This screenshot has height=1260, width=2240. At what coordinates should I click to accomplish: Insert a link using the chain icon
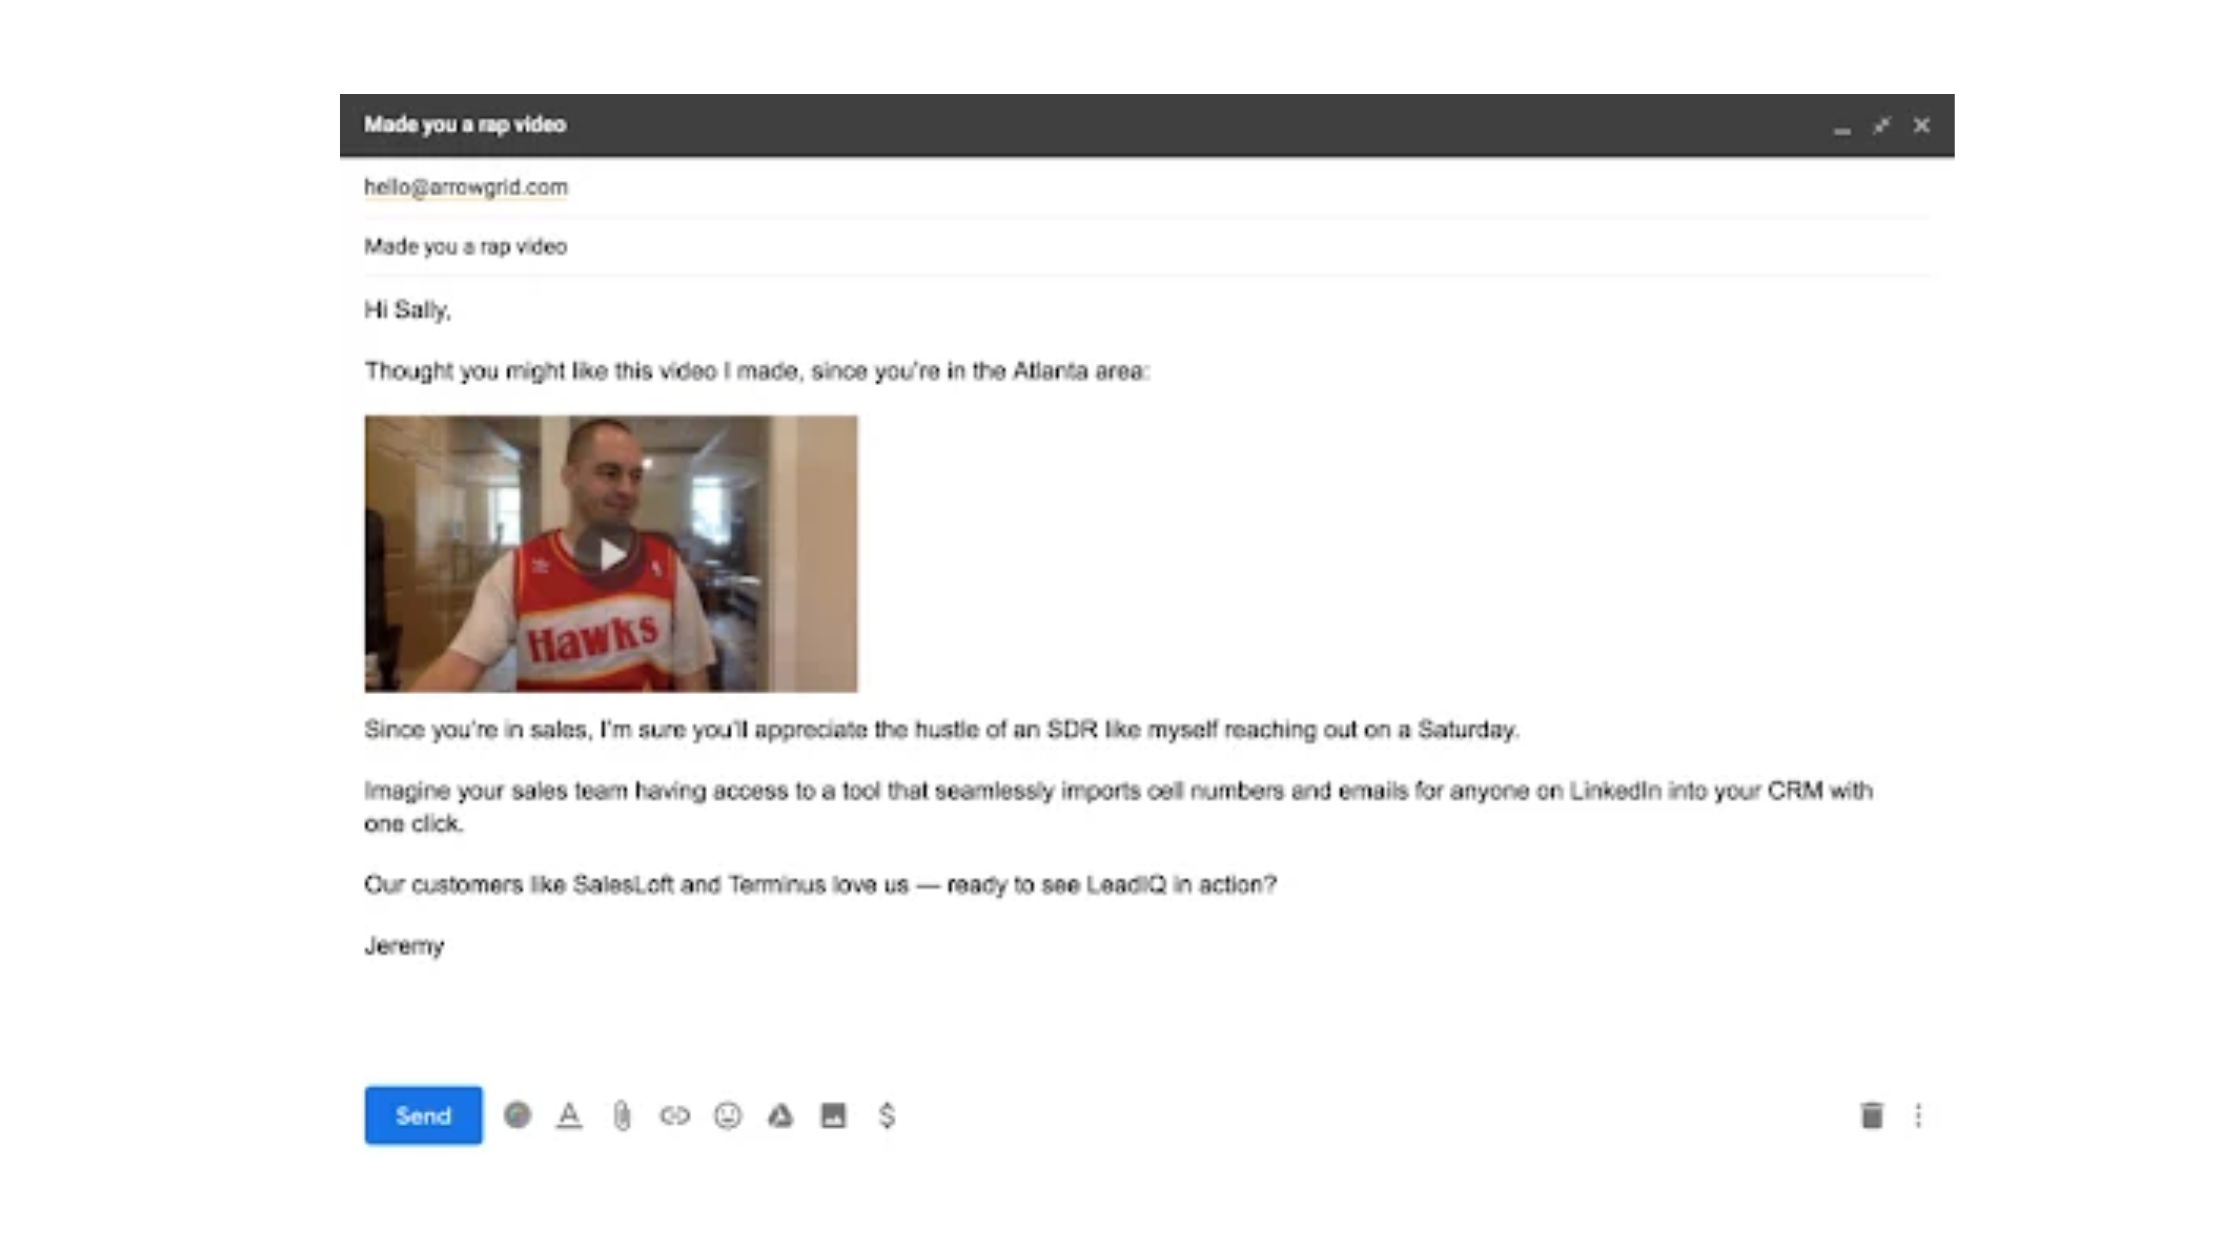[675, 1115]
